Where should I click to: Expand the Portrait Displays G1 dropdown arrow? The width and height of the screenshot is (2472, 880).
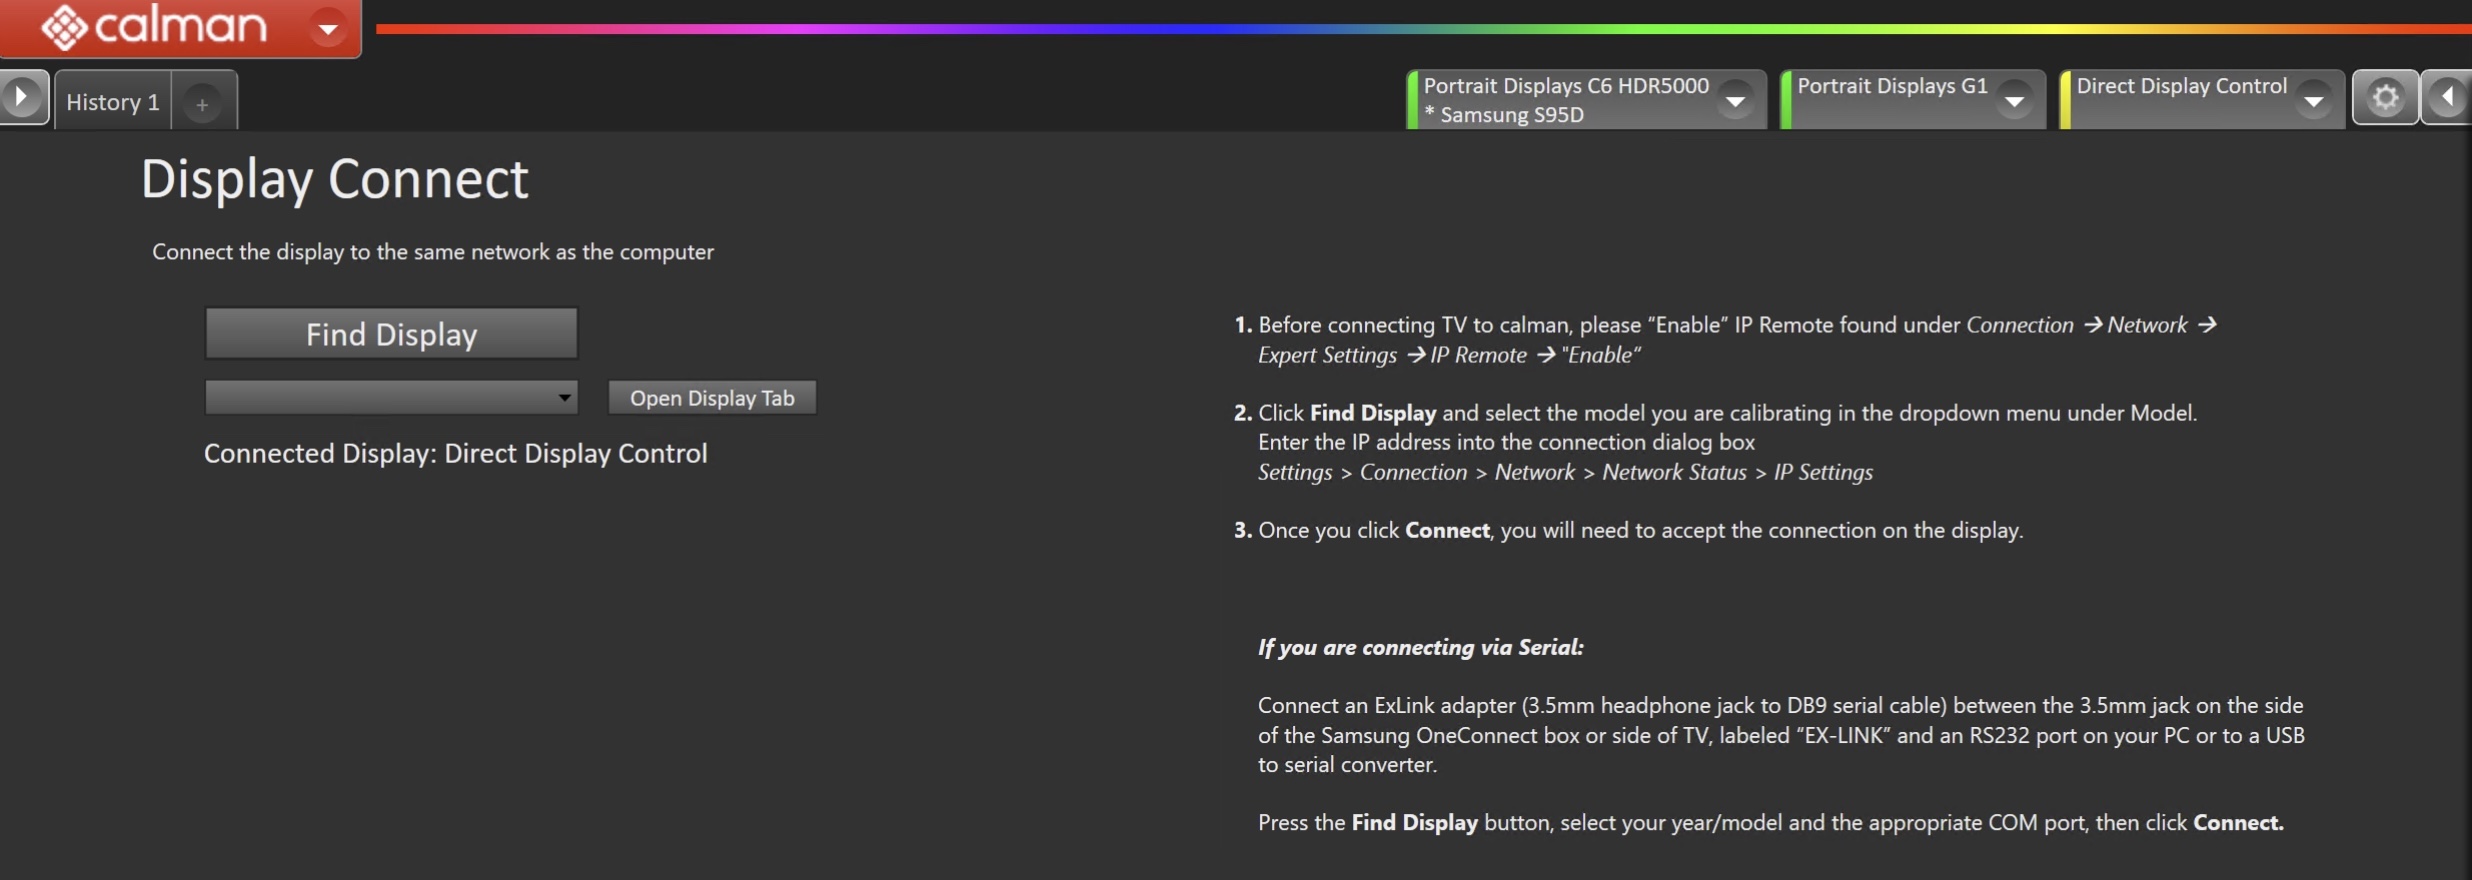pyautogui.click(x=2014, y=101)
